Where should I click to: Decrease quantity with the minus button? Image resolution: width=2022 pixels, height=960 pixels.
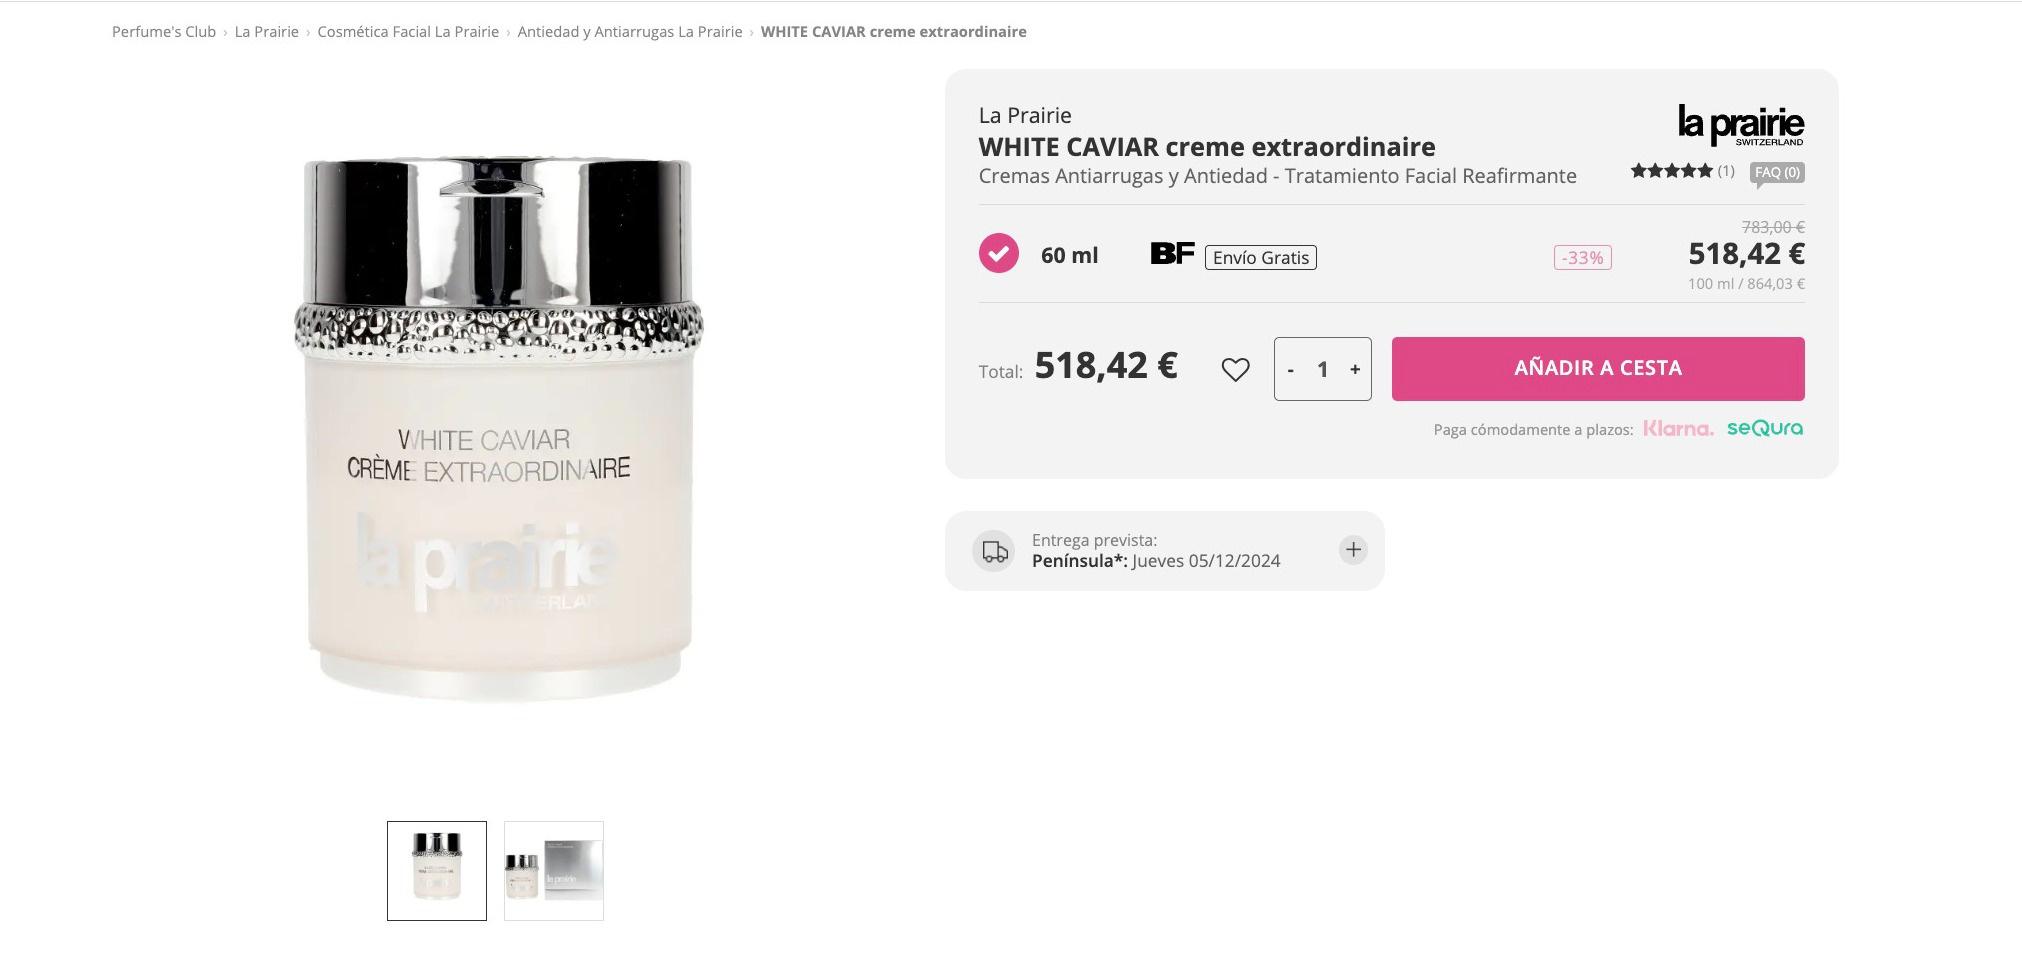tap(1291, 369)
